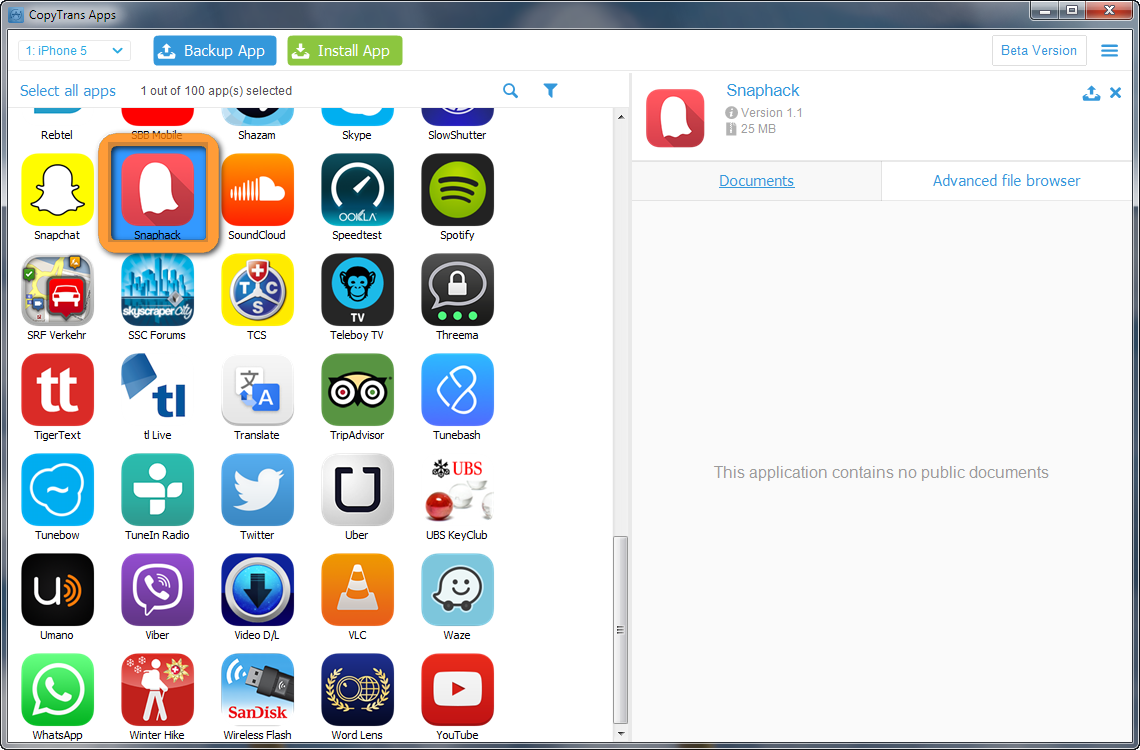
Task: Select the Wireless Flash app icon
Action: pyautogui.click(x=257, y=690)
